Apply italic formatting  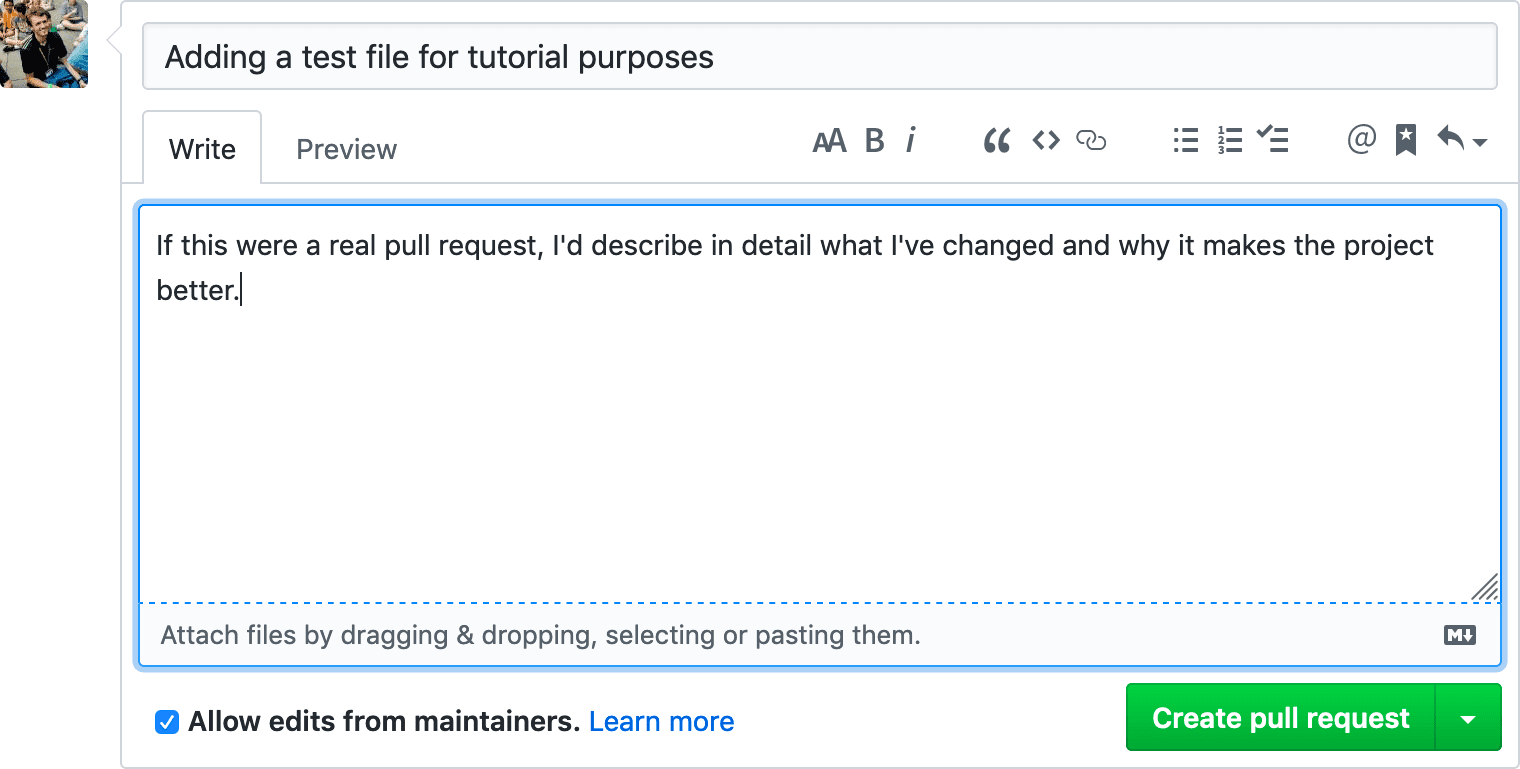pyautogui.click(x=910, y=141)
